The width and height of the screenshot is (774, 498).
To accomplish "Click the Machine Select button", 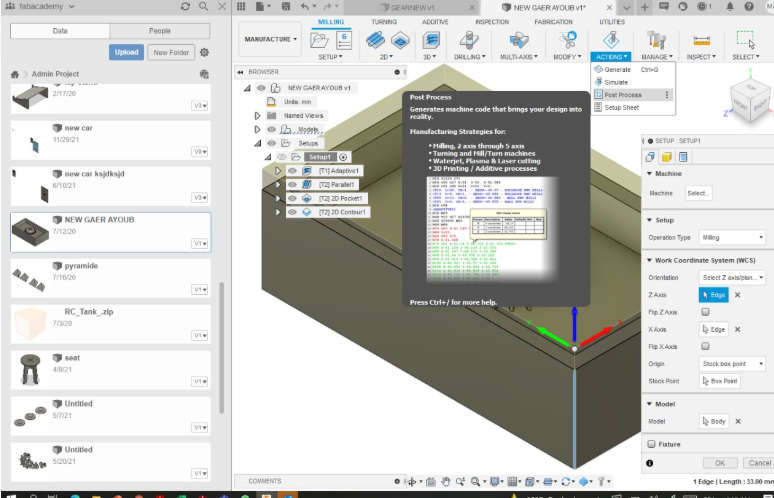I will coord(698,193).
